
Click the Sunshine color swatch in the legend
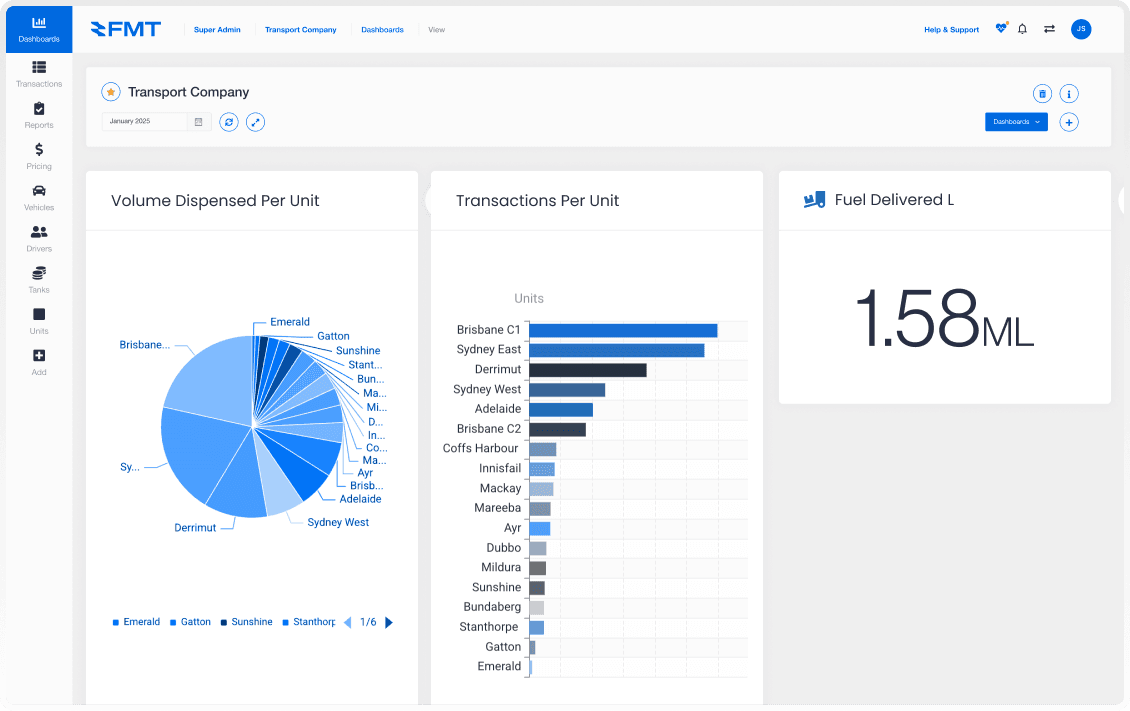(225, 621)
